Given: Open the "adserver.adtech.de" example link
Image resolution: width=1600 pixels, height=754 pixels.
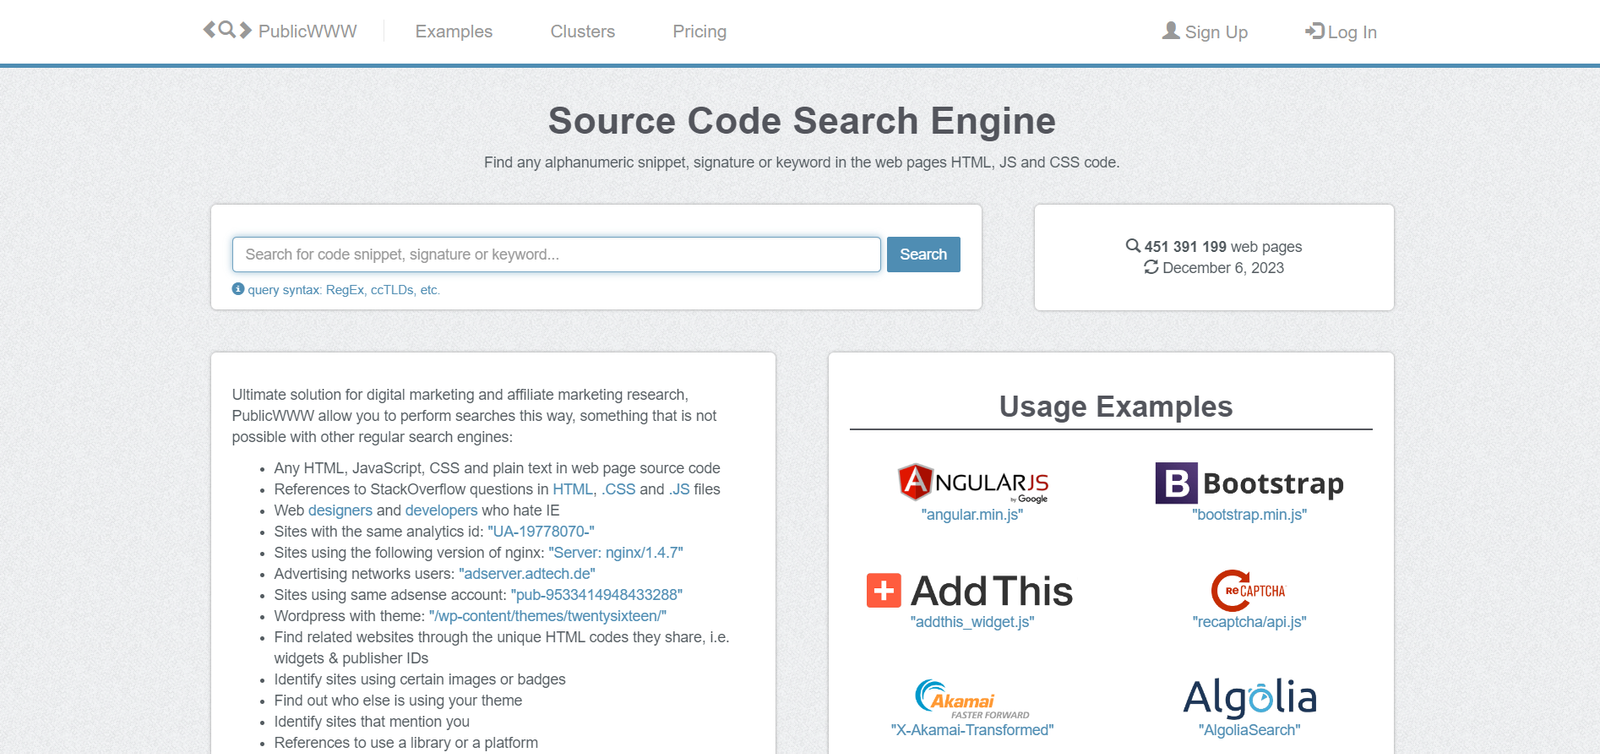Looking at the screenshot, I should 527,574.
